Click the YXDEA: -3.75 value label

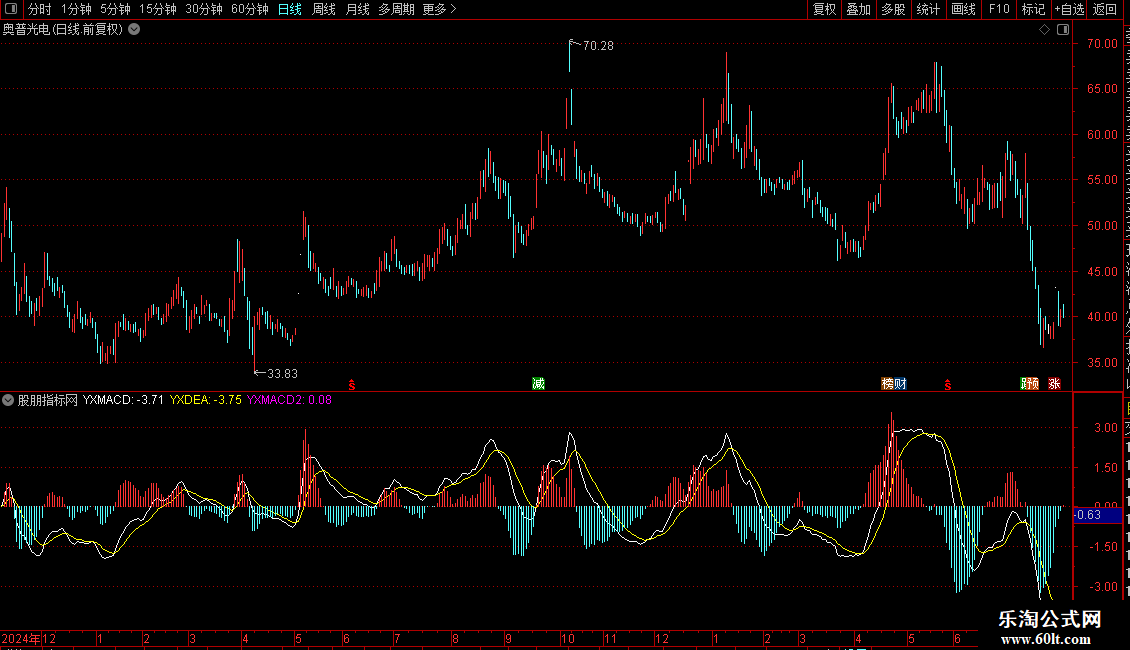205,399
